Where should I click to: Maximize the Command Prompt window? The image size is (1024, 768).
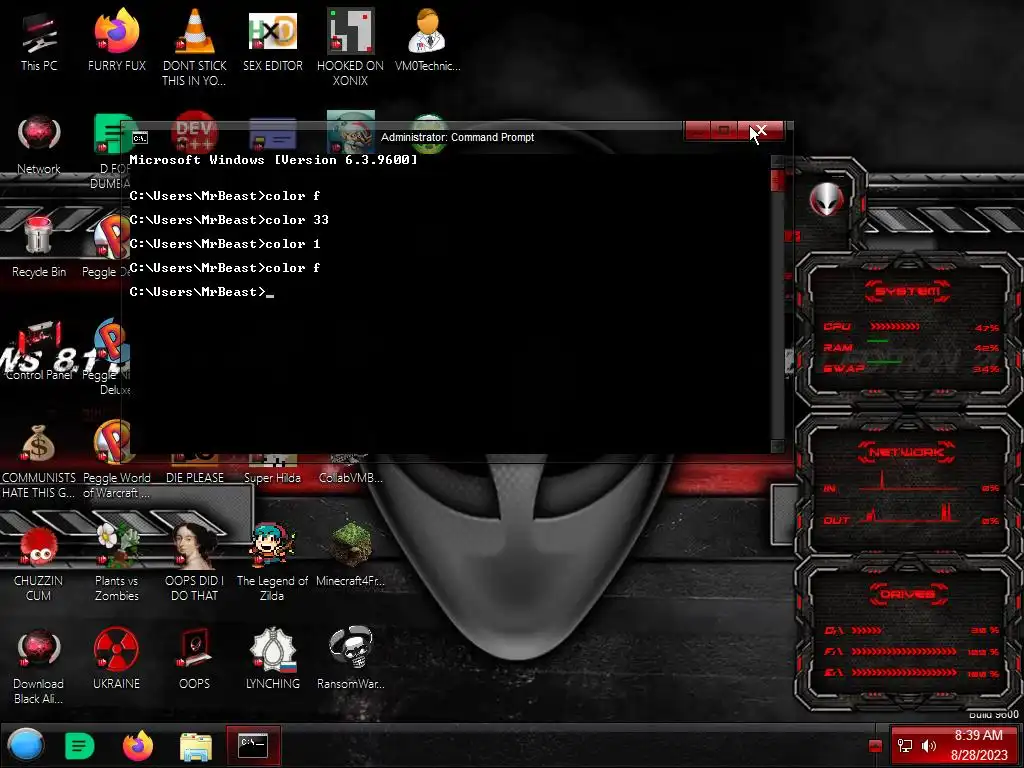pos(724,131)
